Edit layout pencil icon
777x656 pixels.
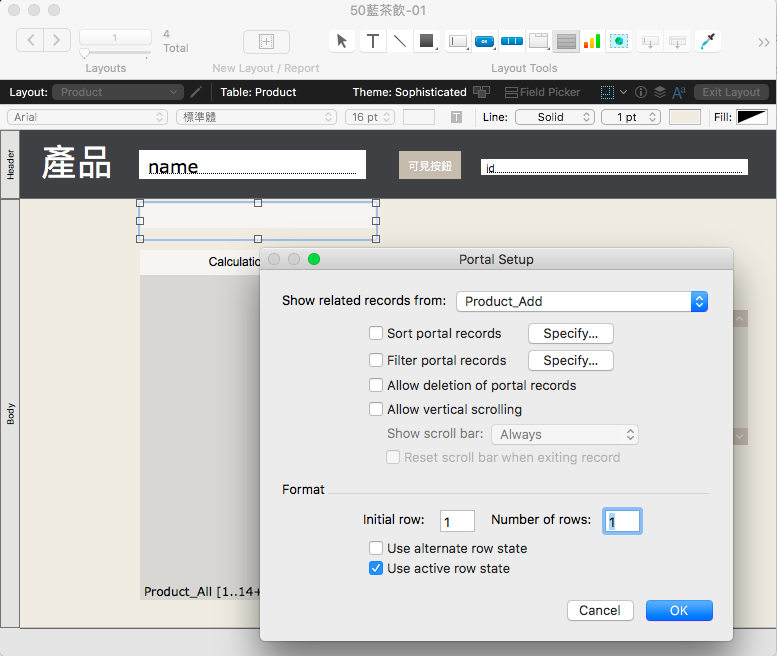pos(196,92)
